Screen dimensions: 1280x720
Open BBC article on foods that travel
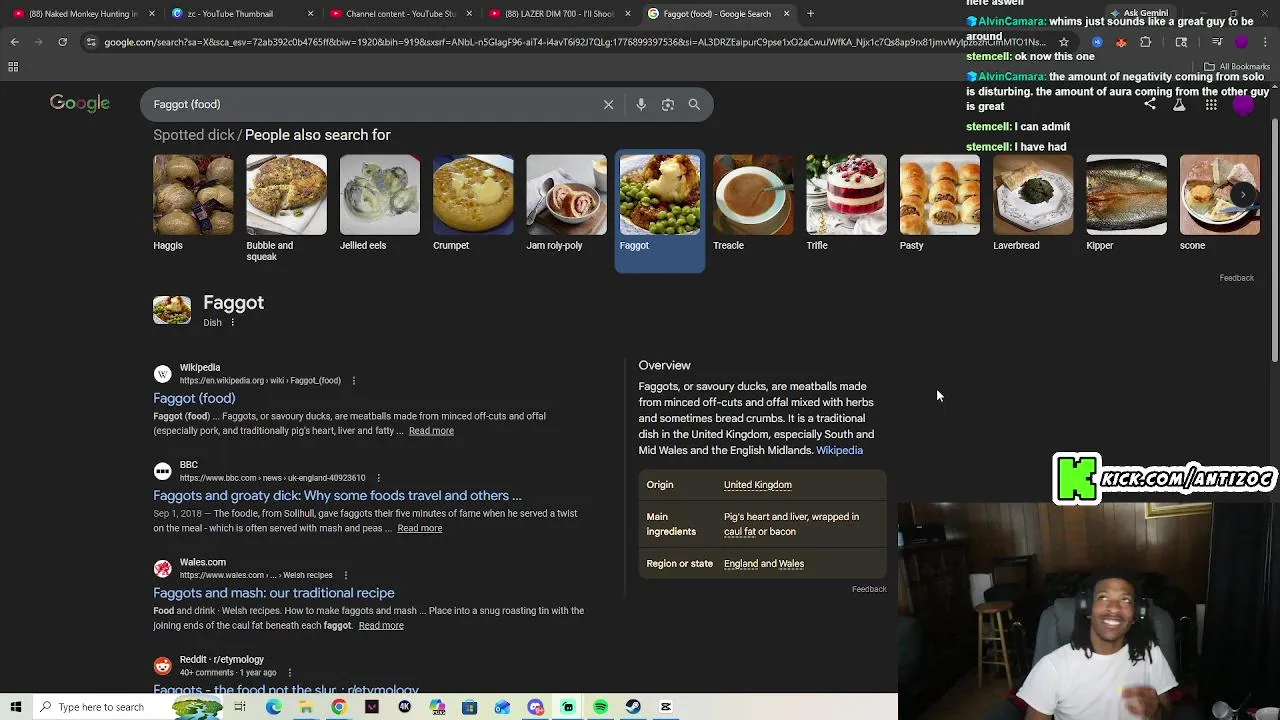[x=337, y=496]
